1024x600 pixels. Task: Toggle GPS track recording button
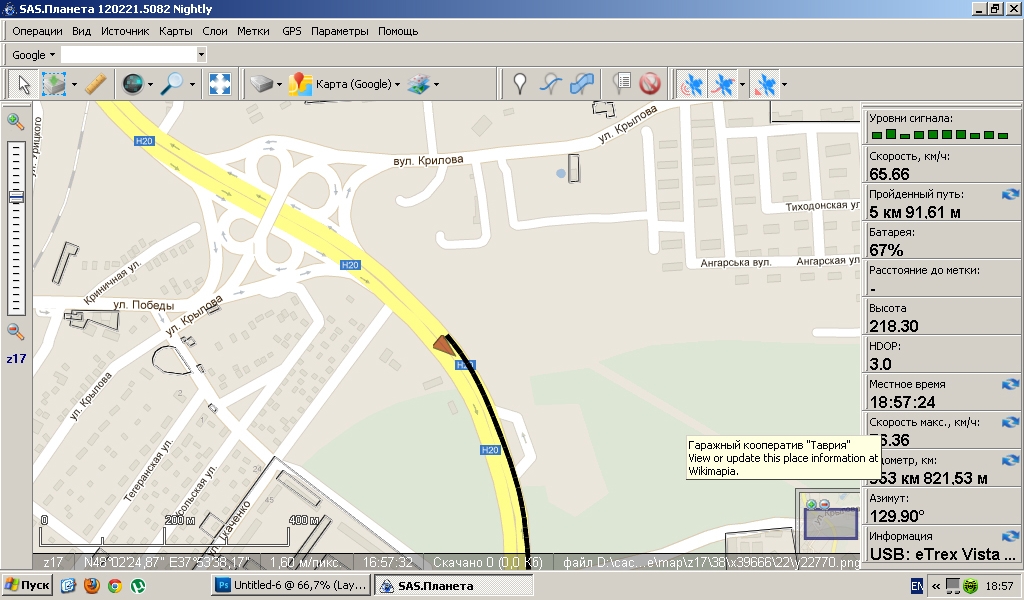tap(721, 84)
